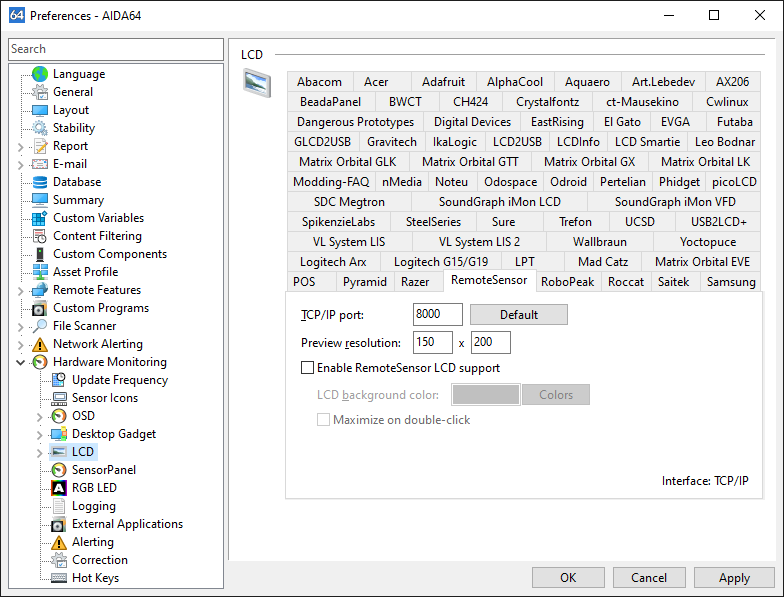The height and width of the screenshot is (597, 784).
Task: Expand the Remote Features node
Action: point(20,291)
